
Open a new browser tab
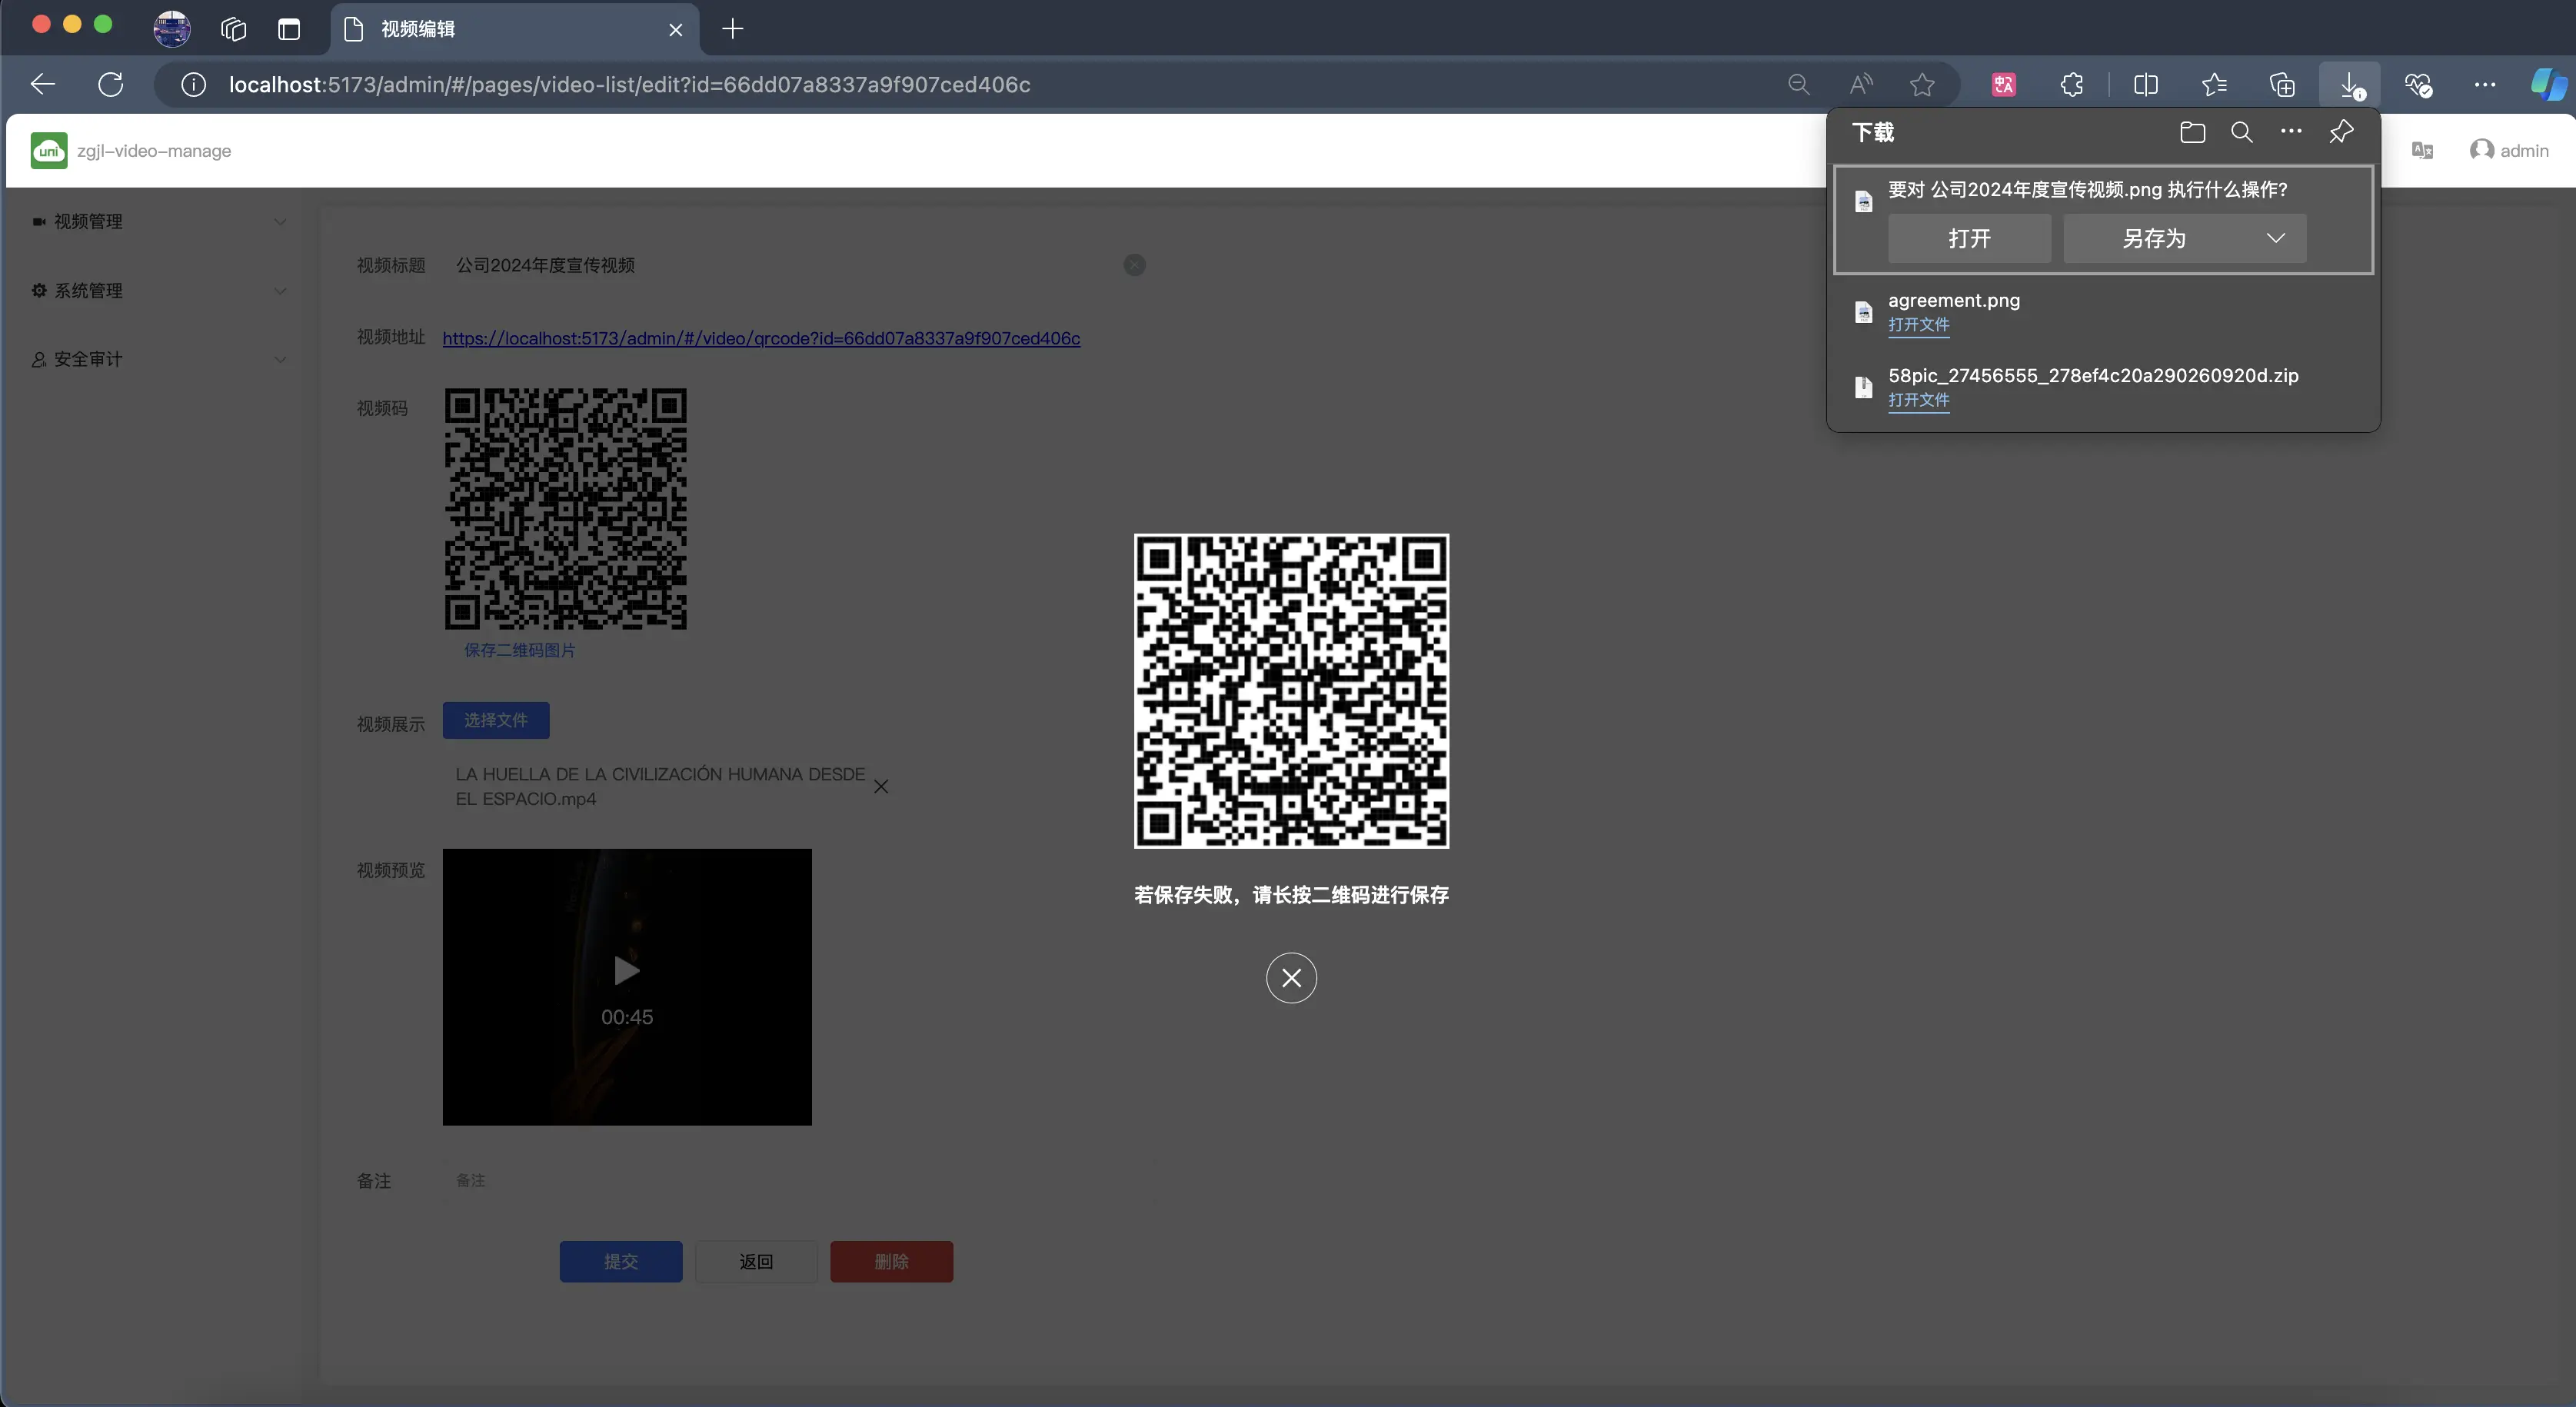tap(733, 29)
